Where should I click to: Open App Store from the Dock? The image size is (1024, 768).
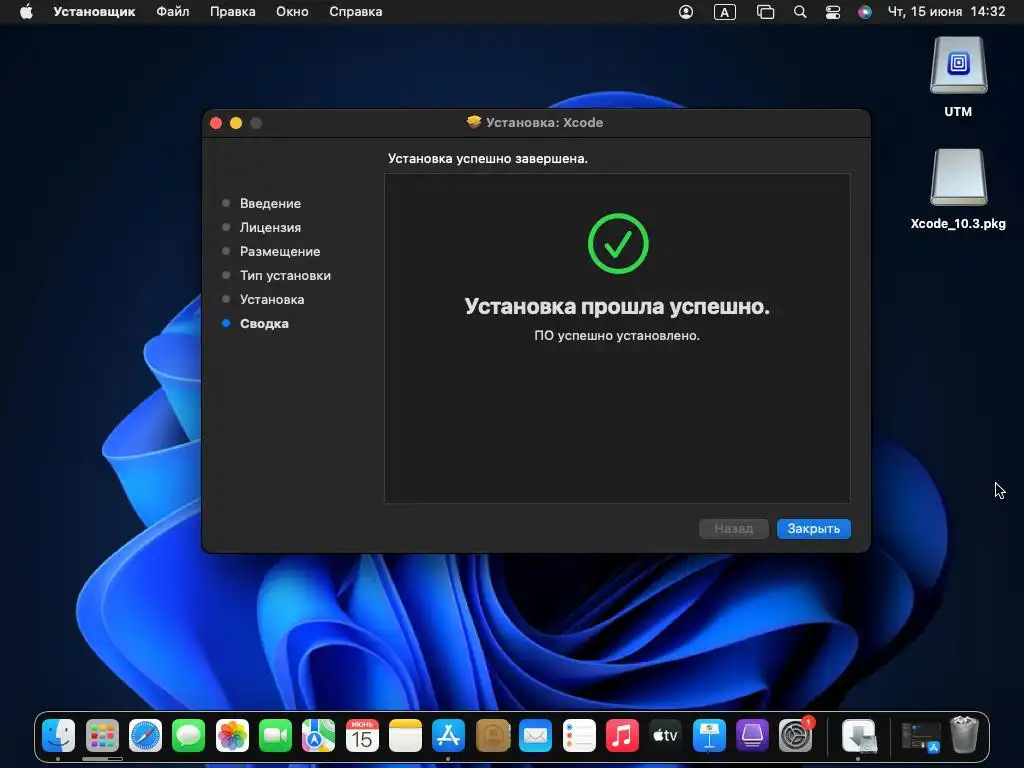449,736
